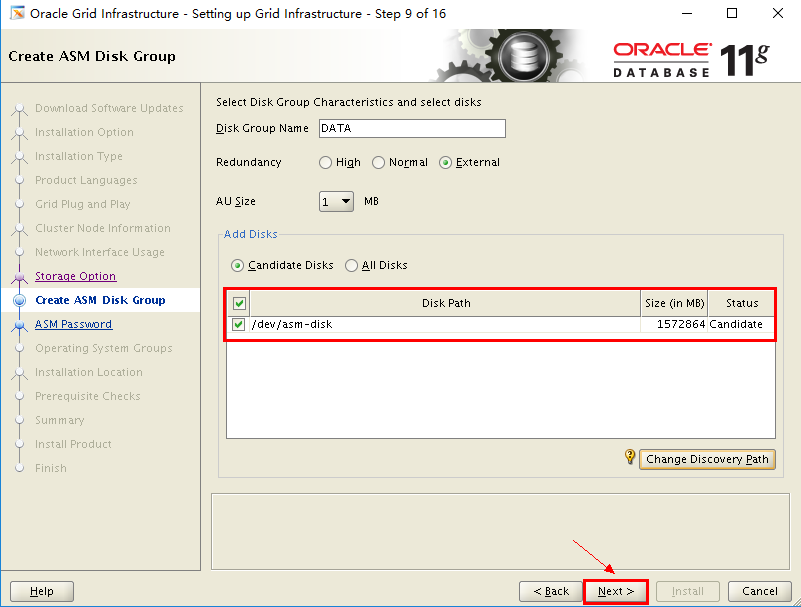Toggle the select-all checkbox in disk table header

coord(239,304)
